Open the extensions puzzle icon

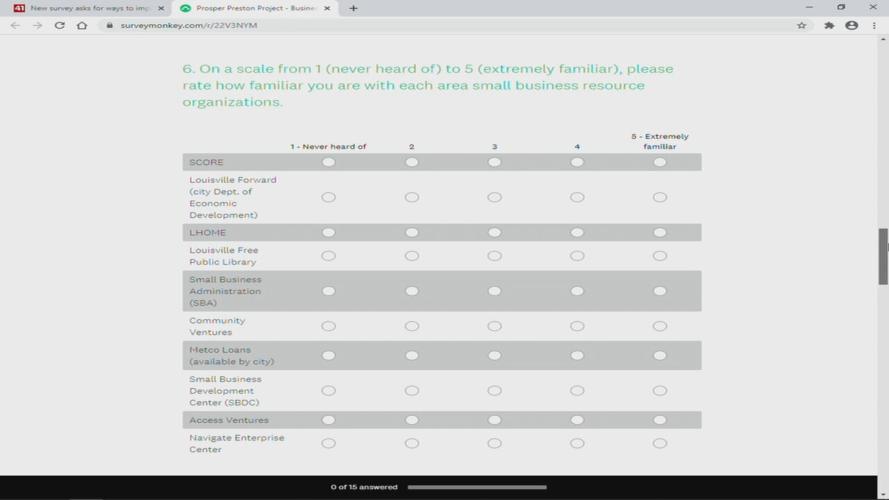pyautogui.click(x=829, y=26)
